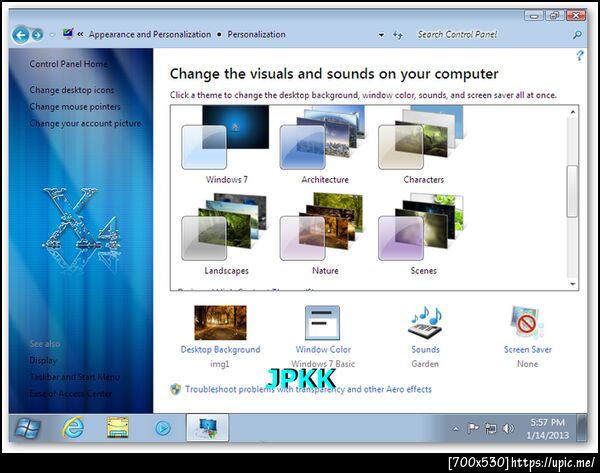Image resolution: width=600 pixels, height=473 pixels.
Task: Open Action Center flag icon
Action: (x=473, y=428)
